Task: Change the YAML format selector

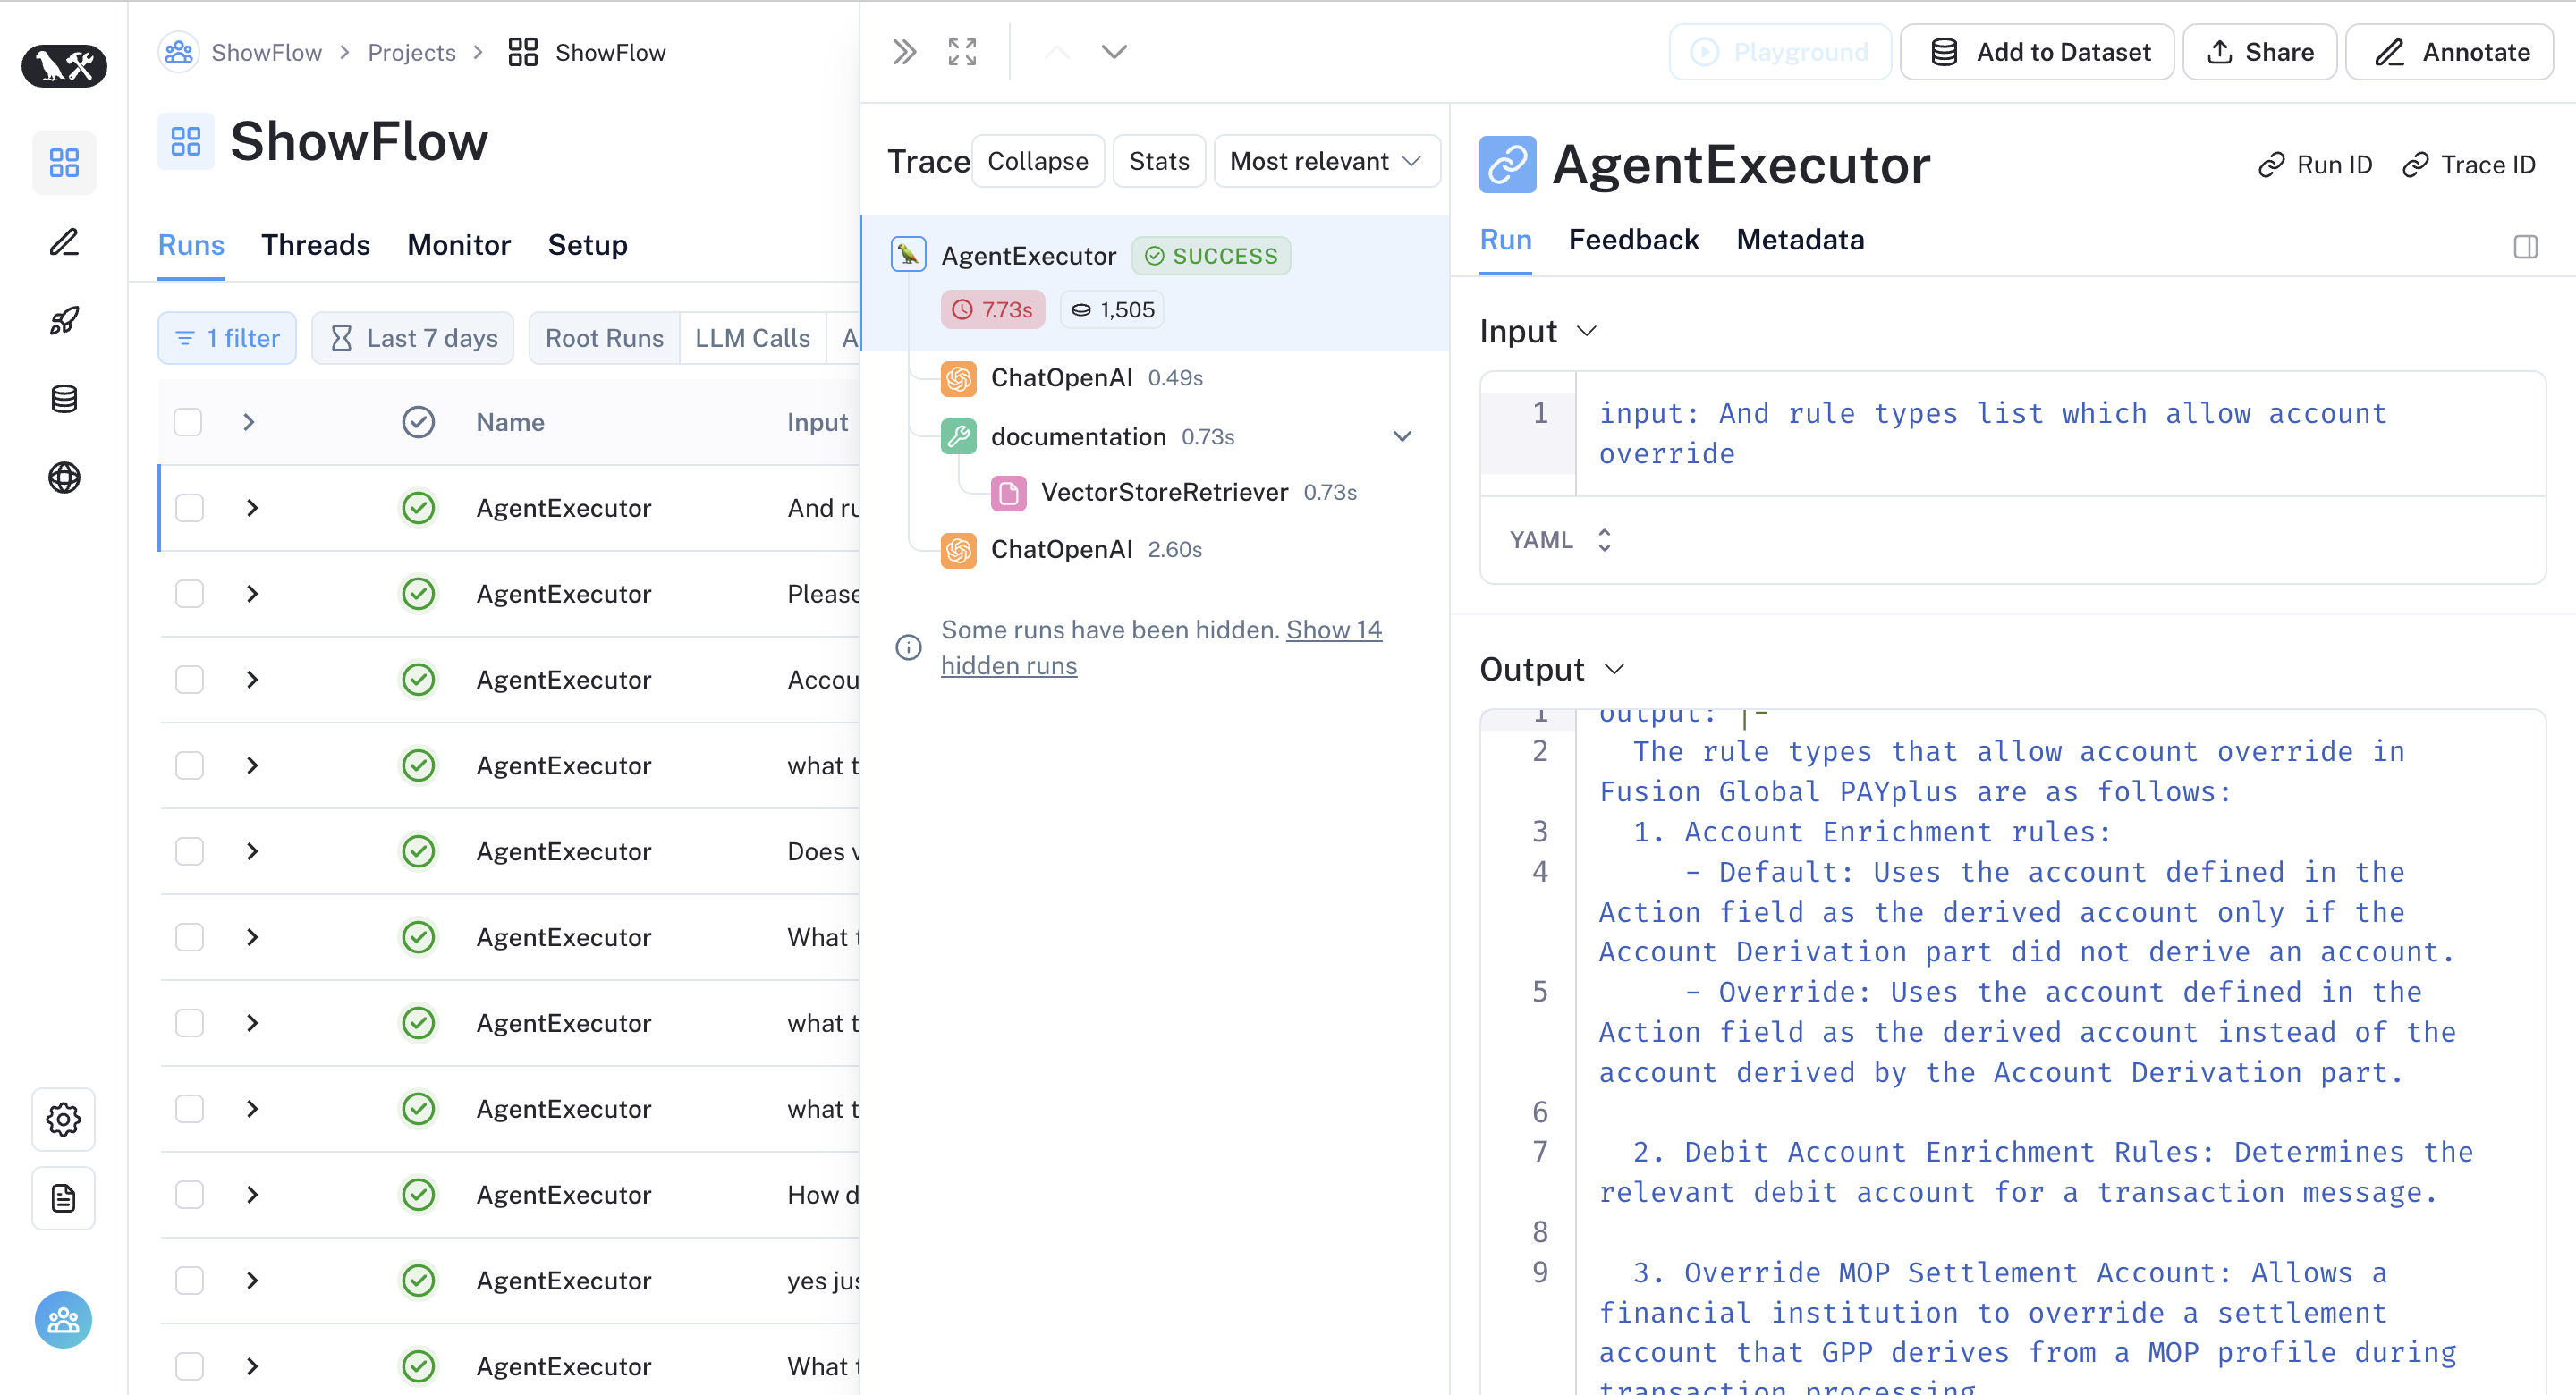Action: 1560,540
